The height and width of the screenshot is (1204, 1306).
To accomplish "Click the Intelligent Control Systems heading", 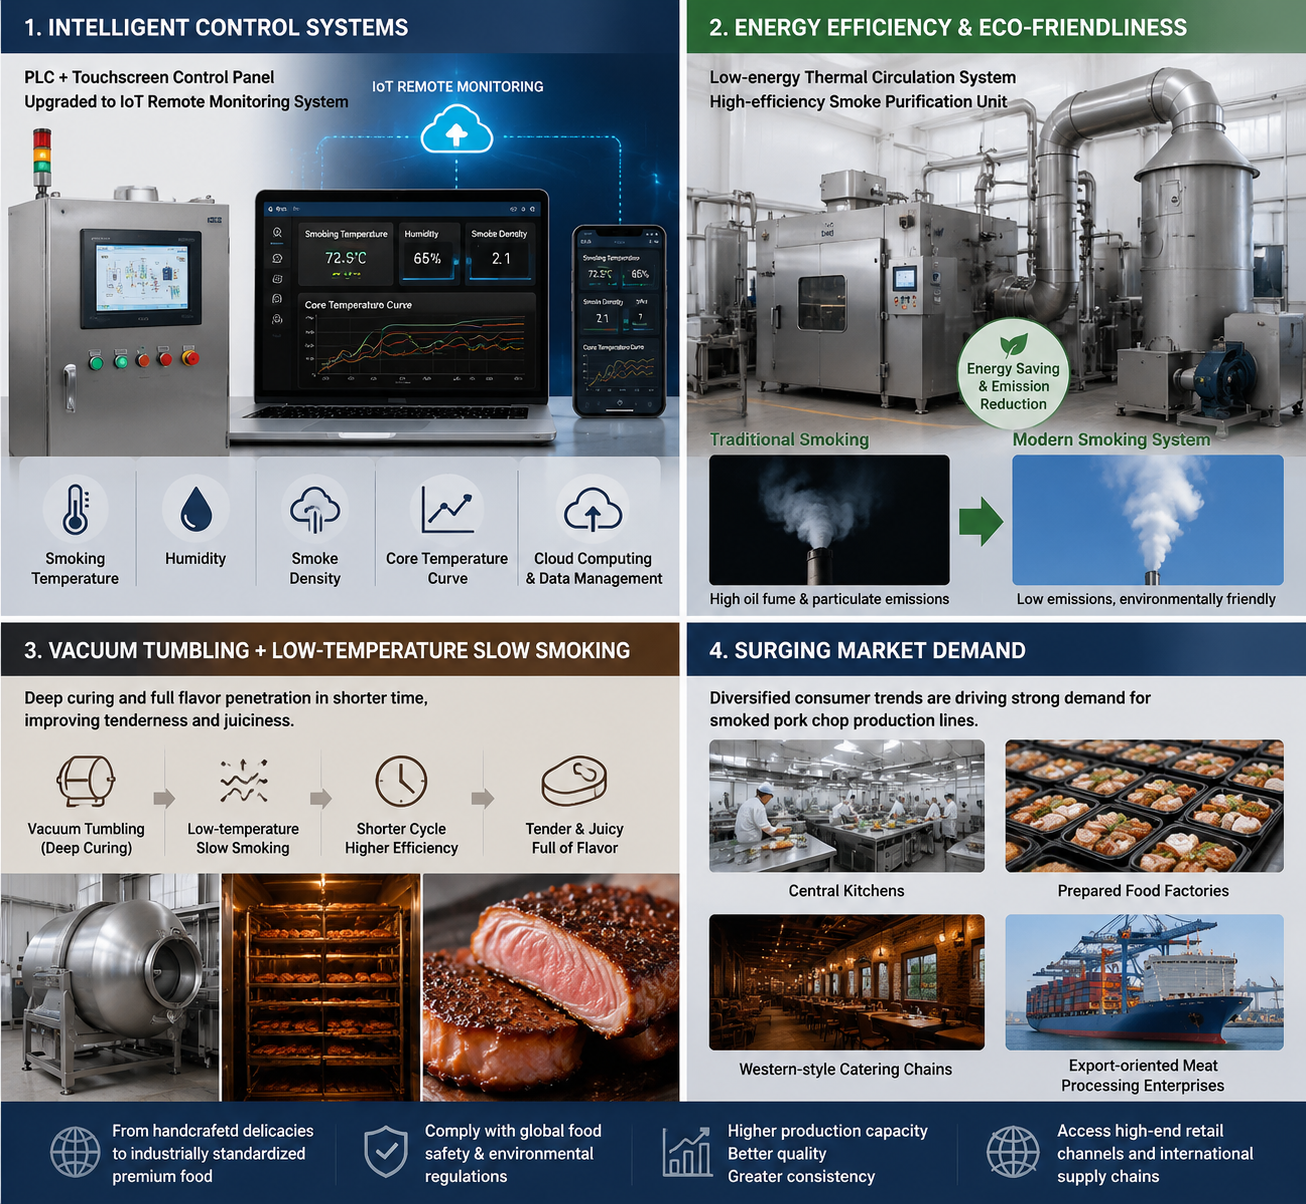I will pos(216,27).
